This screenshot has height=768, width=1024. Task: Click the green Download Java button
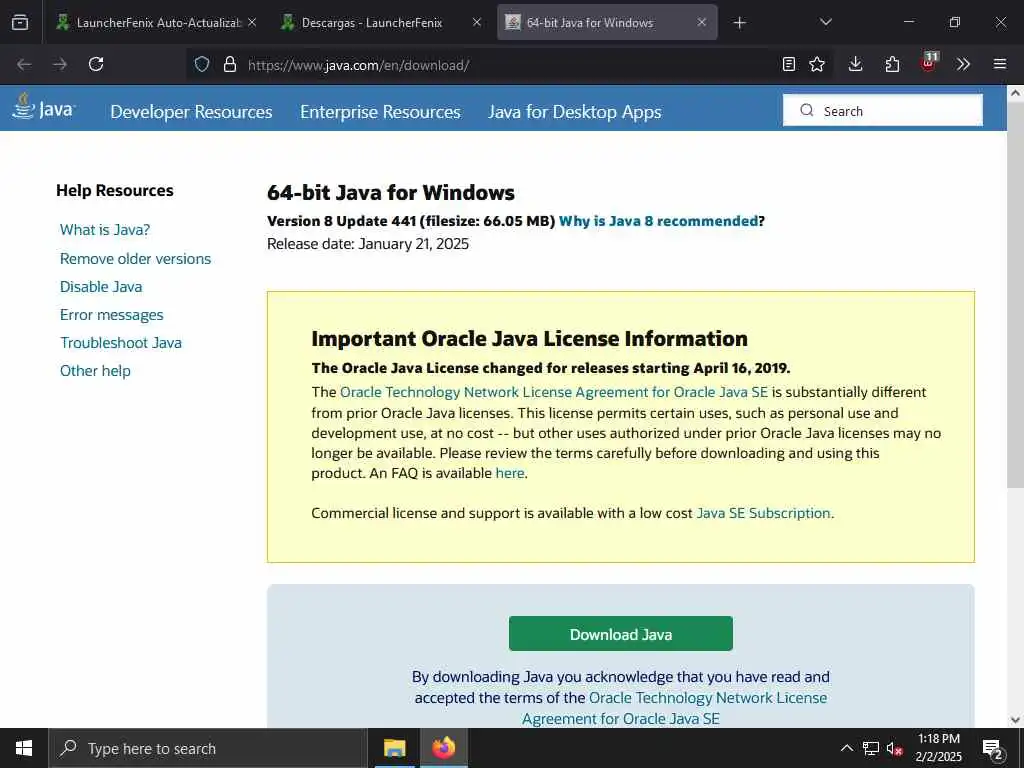pos(620,633)
